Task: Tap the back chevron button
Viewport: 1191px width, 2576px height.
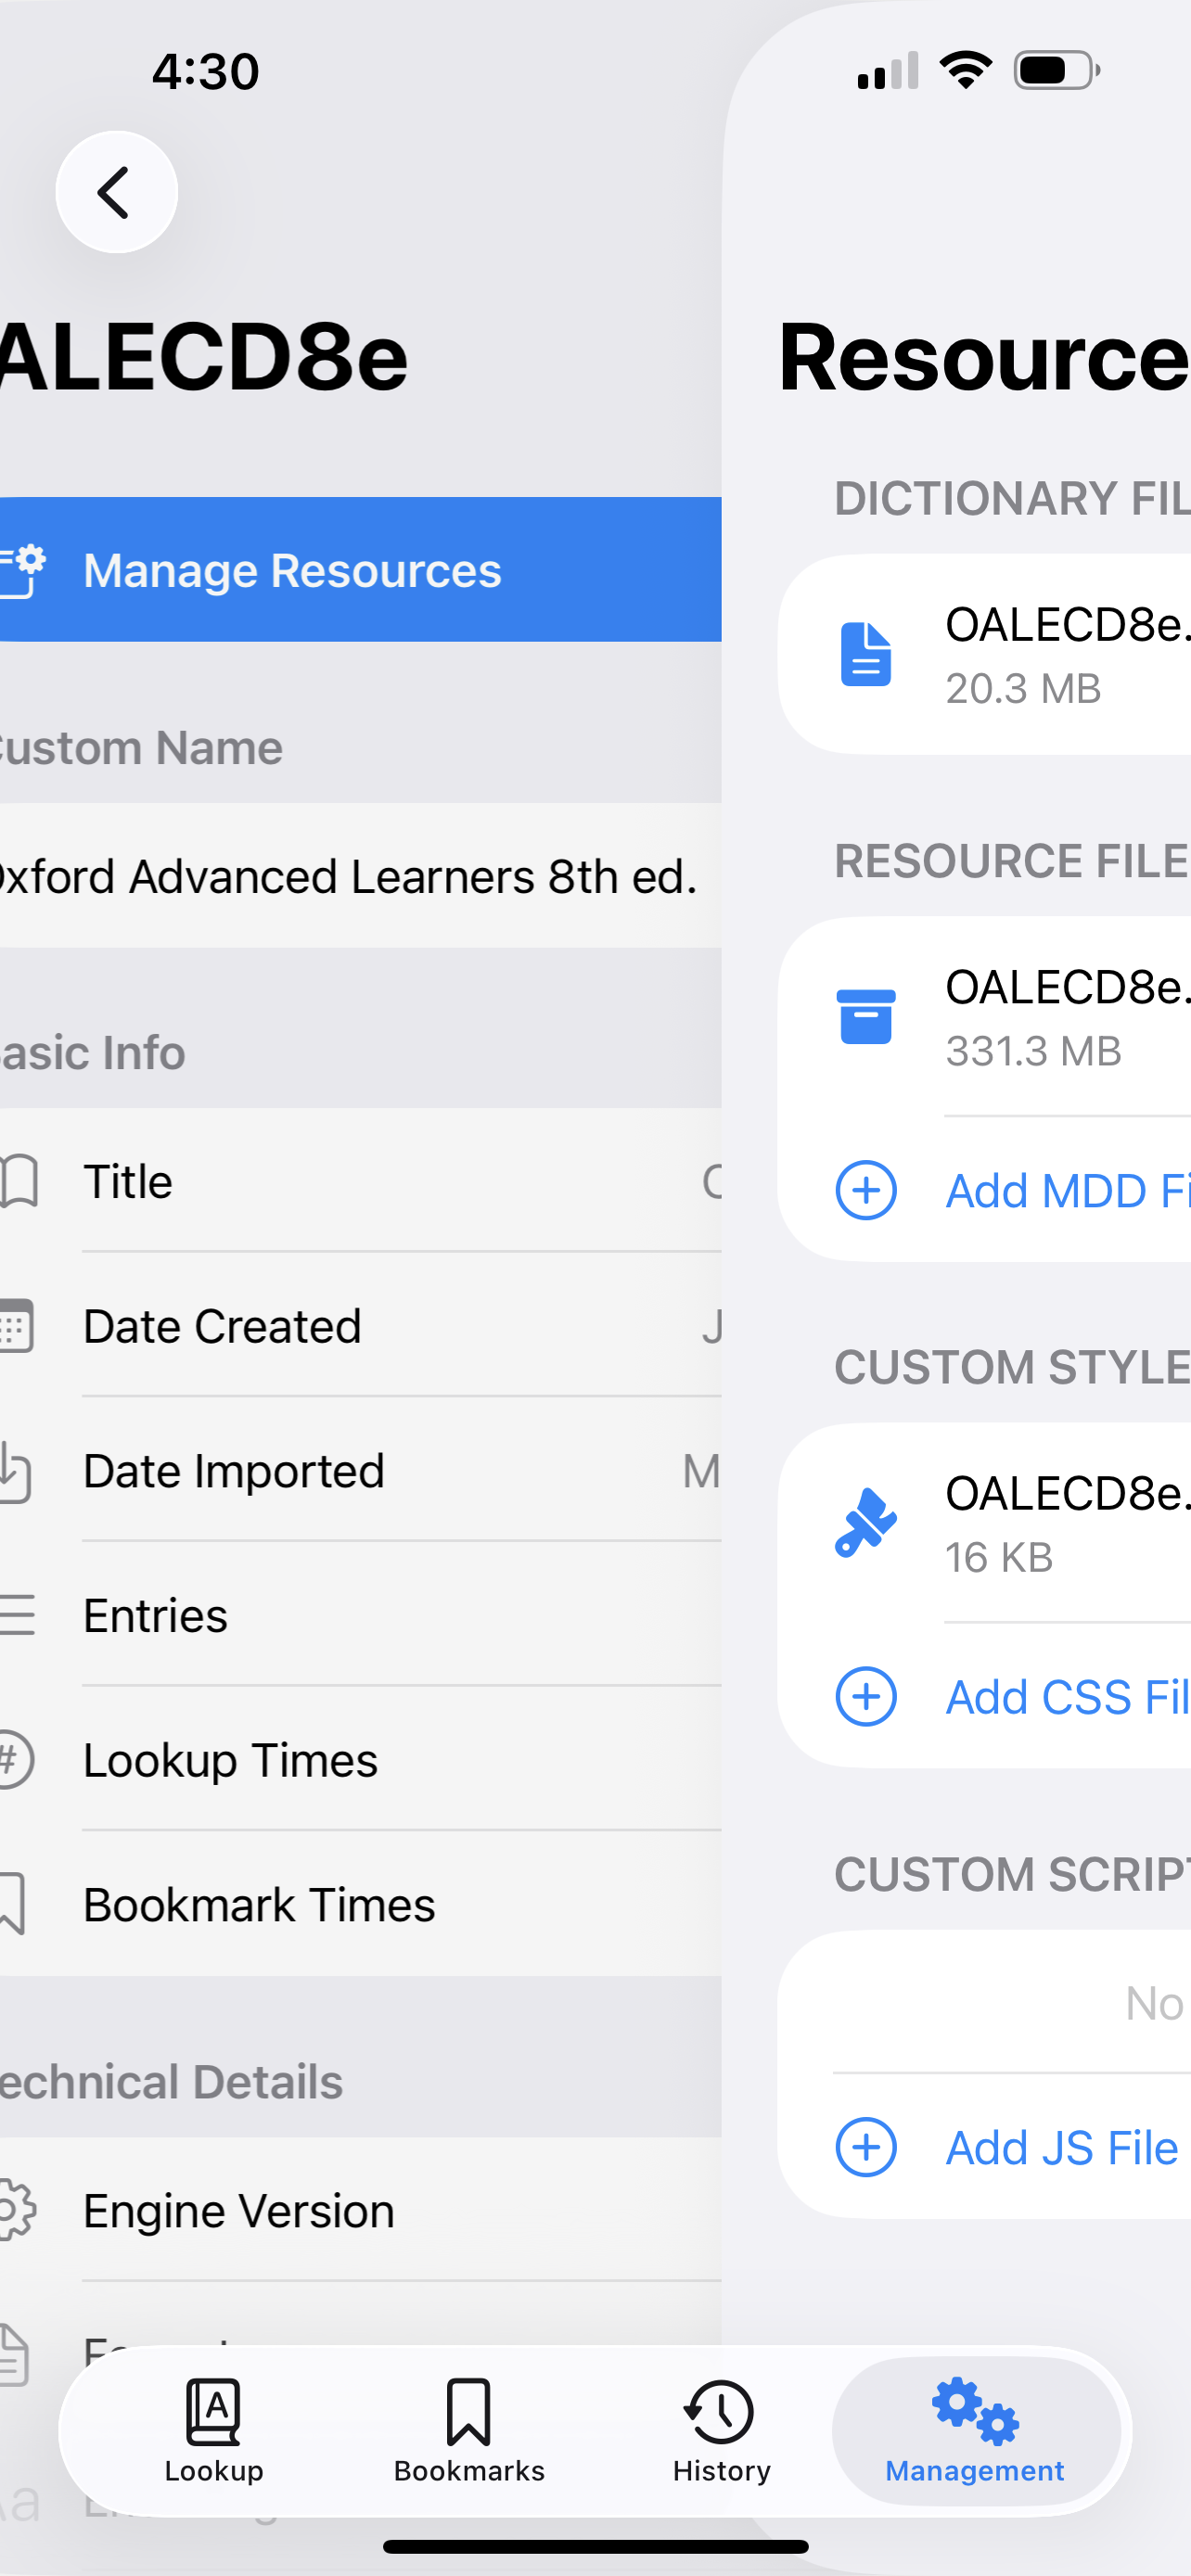Action: tap(116, 192)
